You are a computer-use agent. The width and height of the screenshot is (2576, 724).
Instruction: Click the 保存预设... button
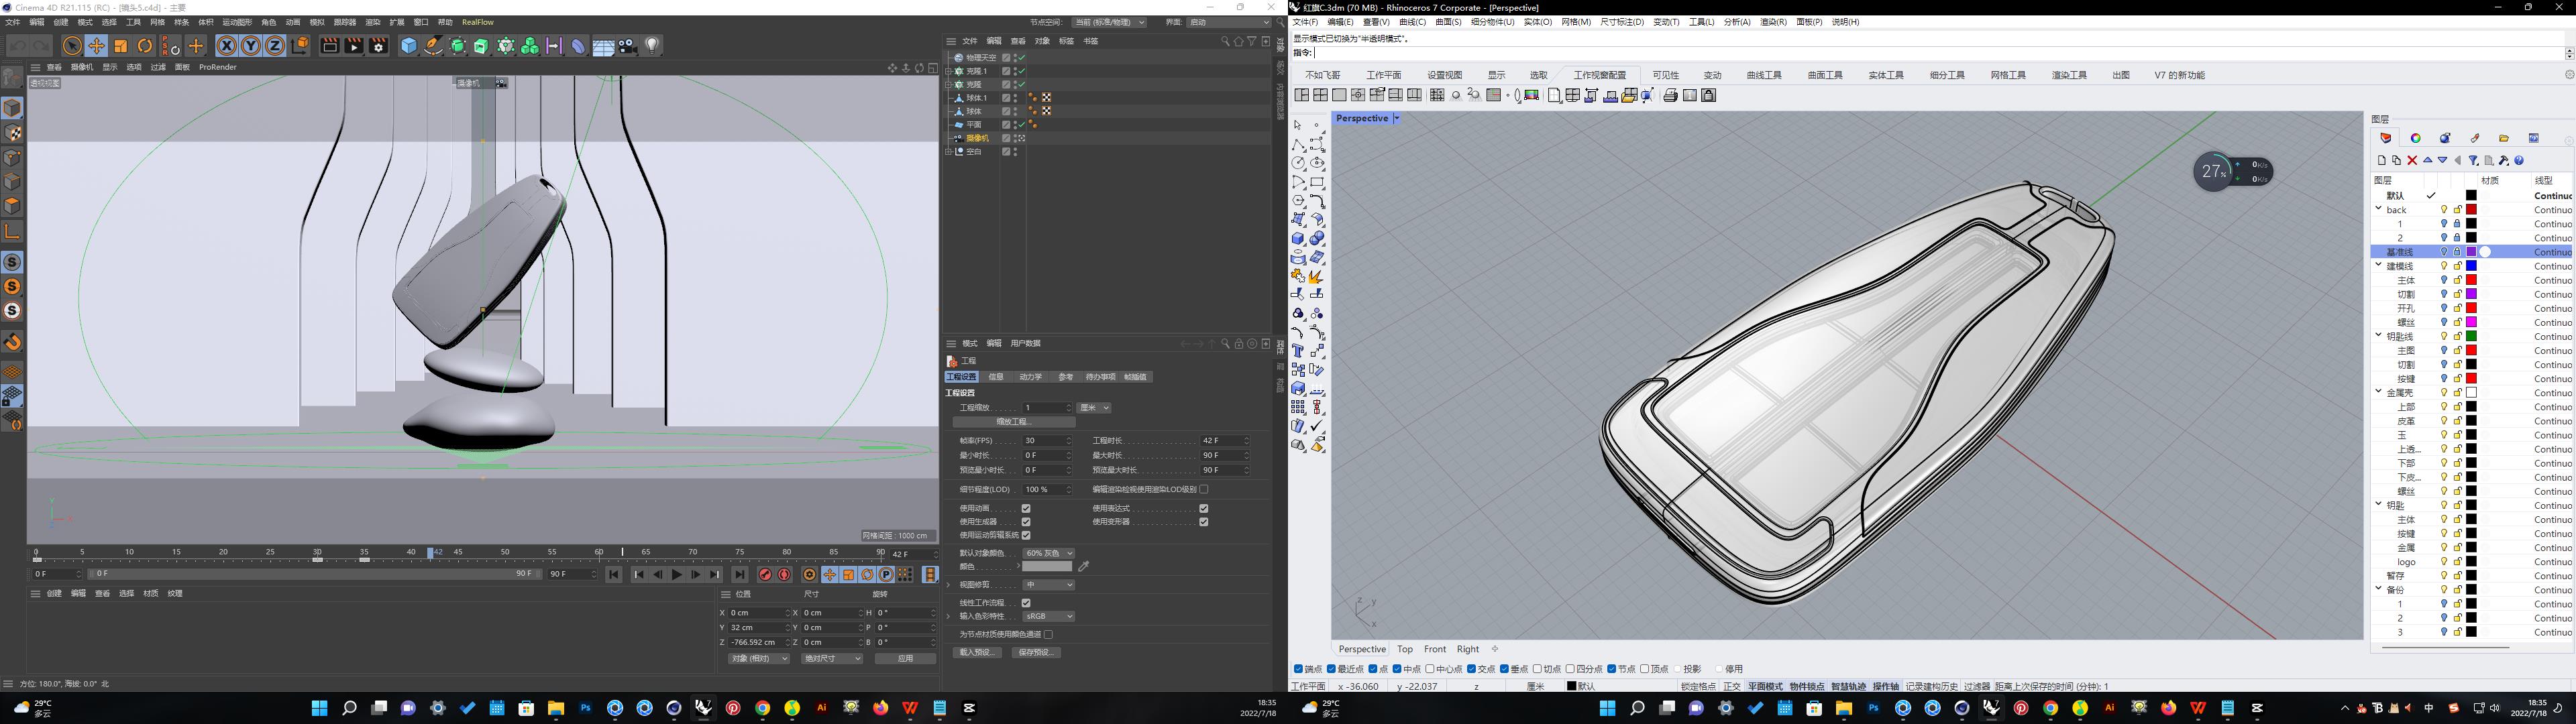(1036, 652)
